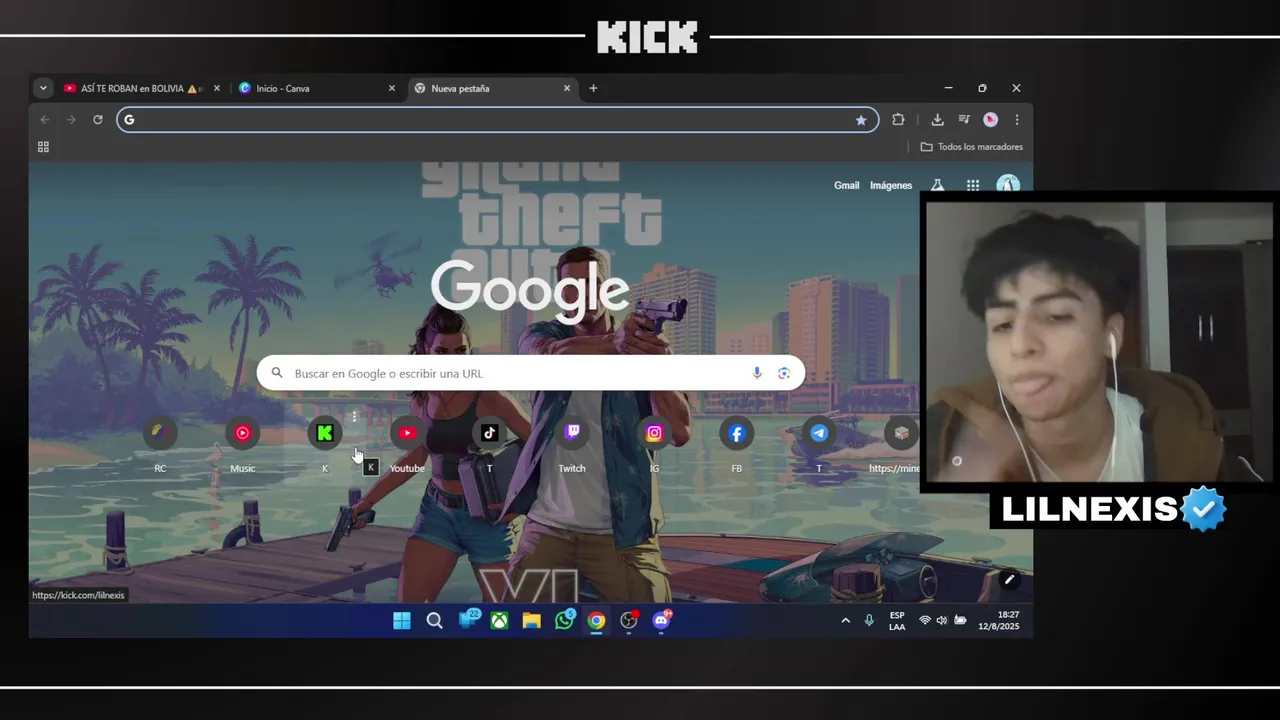
Task: Go back to previous page
Action: (x=44, y=120)
